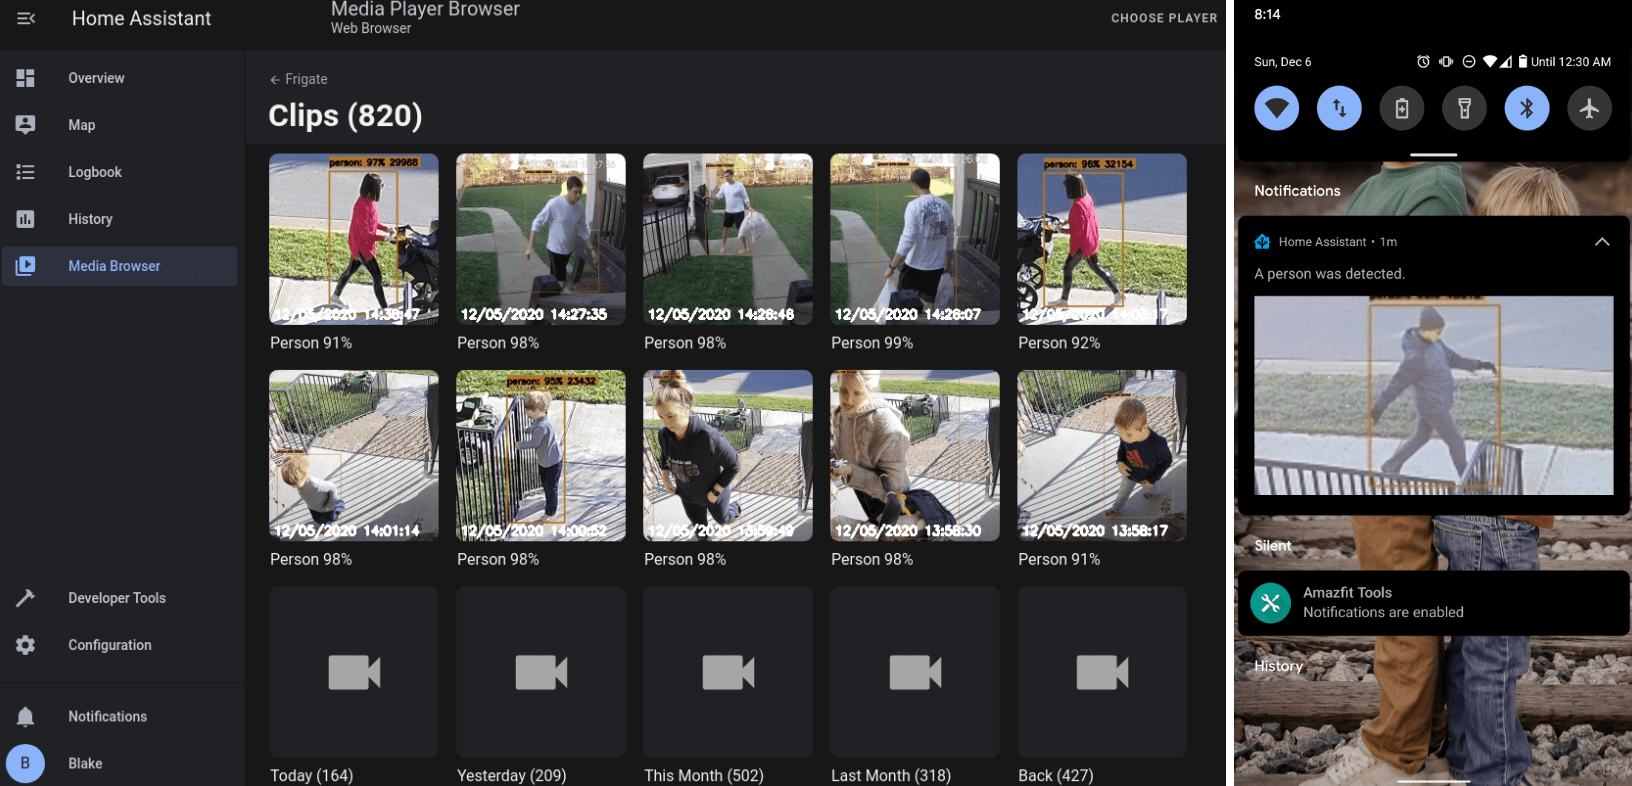1632x786 pixels.
Task: Open the Overview dashboard icon
Action: click(26, 78)
